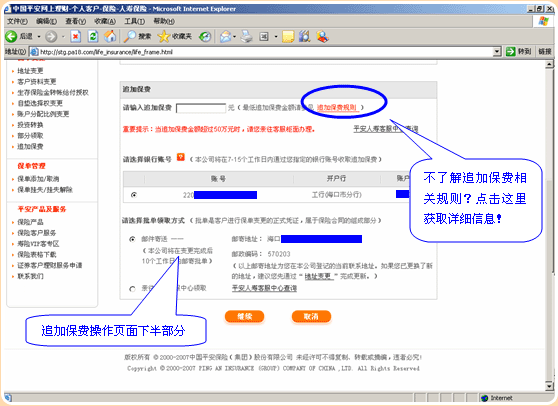The width and height of the screenshot is (558, 406).
Task: Click the green Back arrow icon
Action: [11, 36]
